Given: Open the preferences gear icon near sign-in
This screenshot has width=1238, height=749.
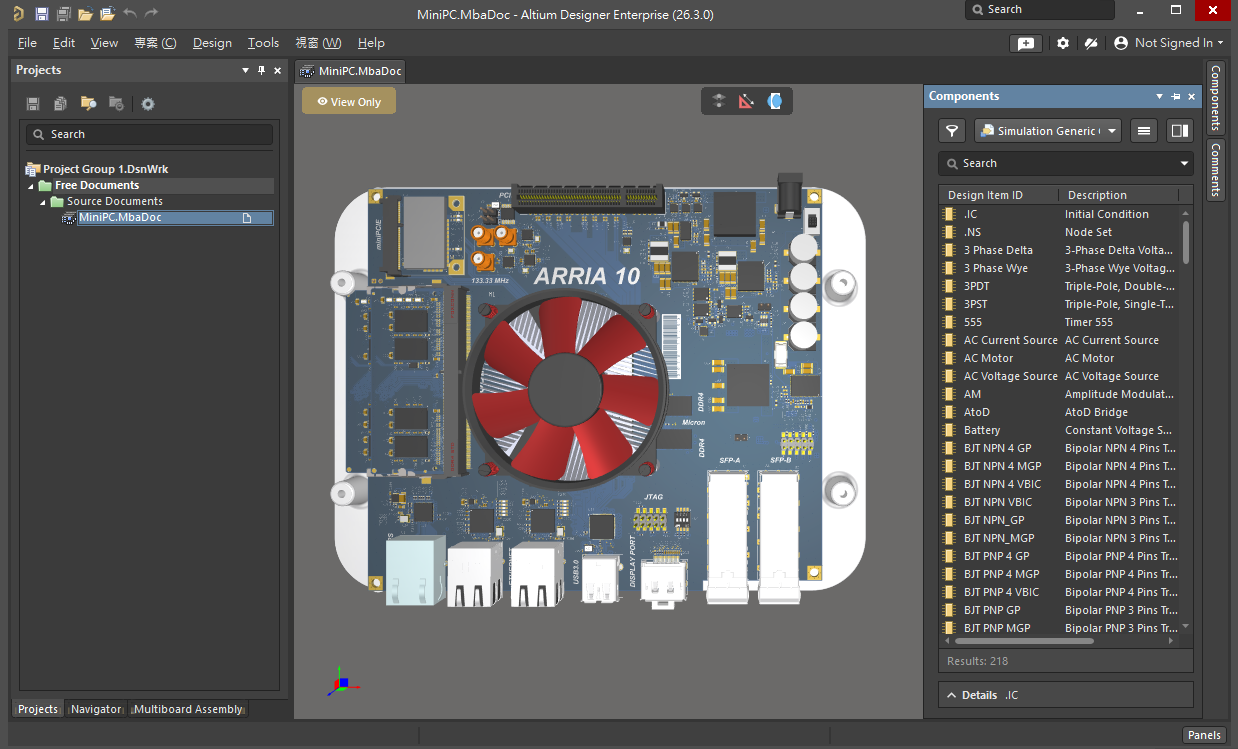Looking at the screenshot, I should click(x=1063, y=43).
